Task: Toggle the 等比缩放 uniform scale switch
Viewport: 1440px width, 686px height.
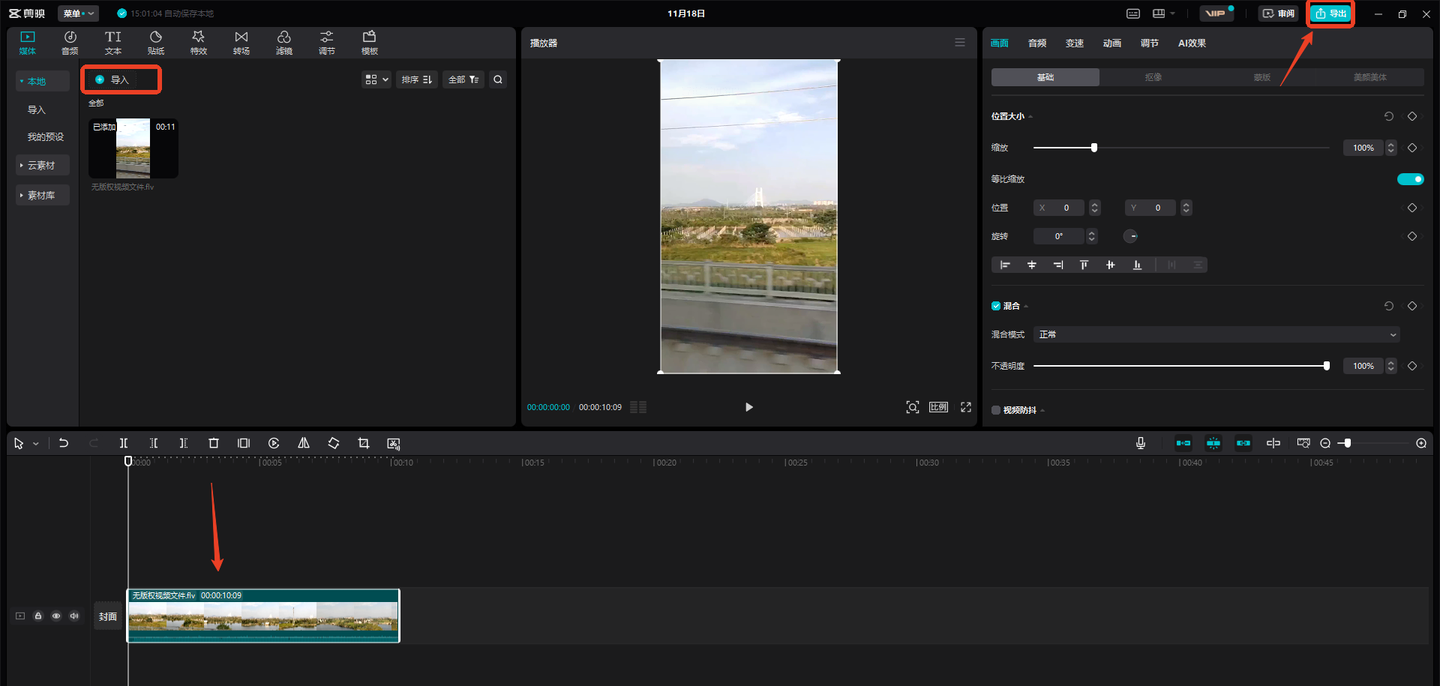Action: [x=1410, y=179]
